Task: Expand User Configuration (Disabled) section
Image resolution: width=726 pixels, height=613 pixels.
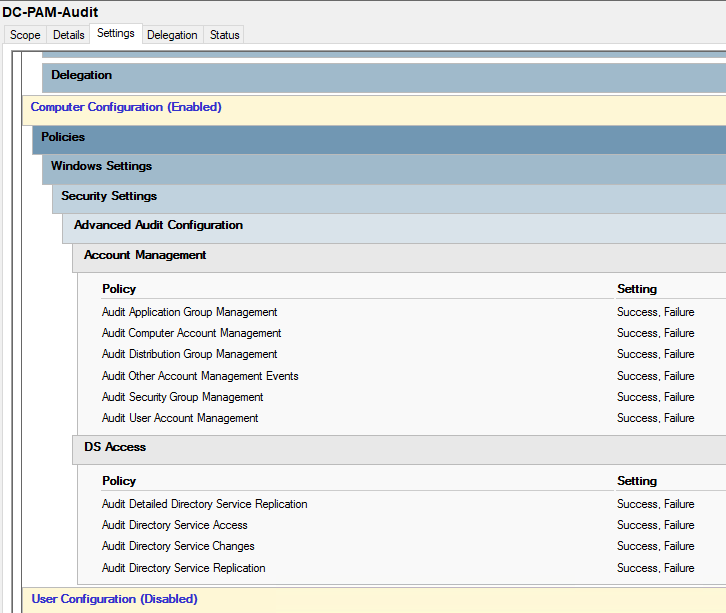Action: tap(115, 599)
